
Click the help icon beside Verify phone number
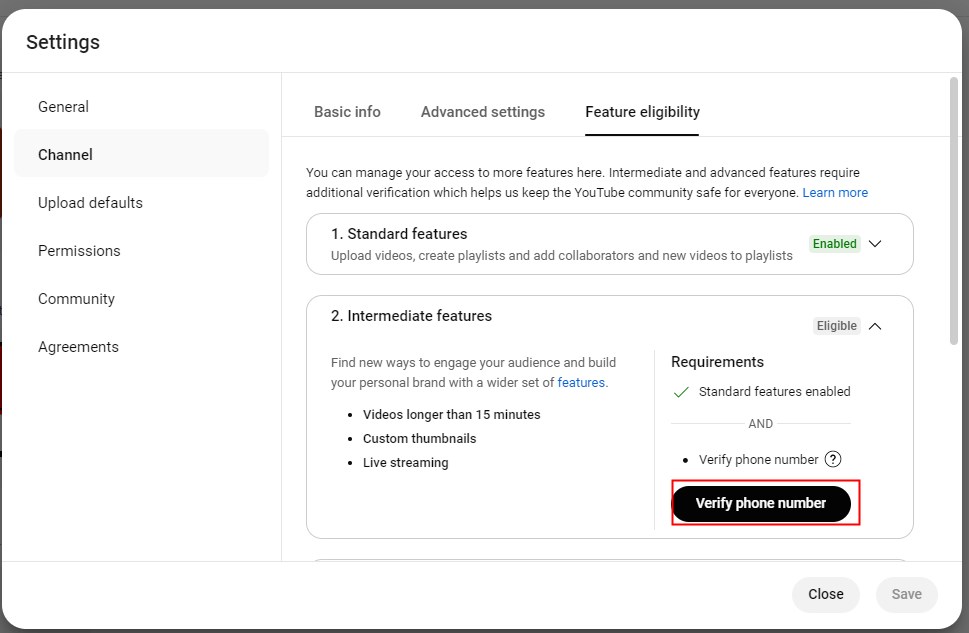click(833, 460)
